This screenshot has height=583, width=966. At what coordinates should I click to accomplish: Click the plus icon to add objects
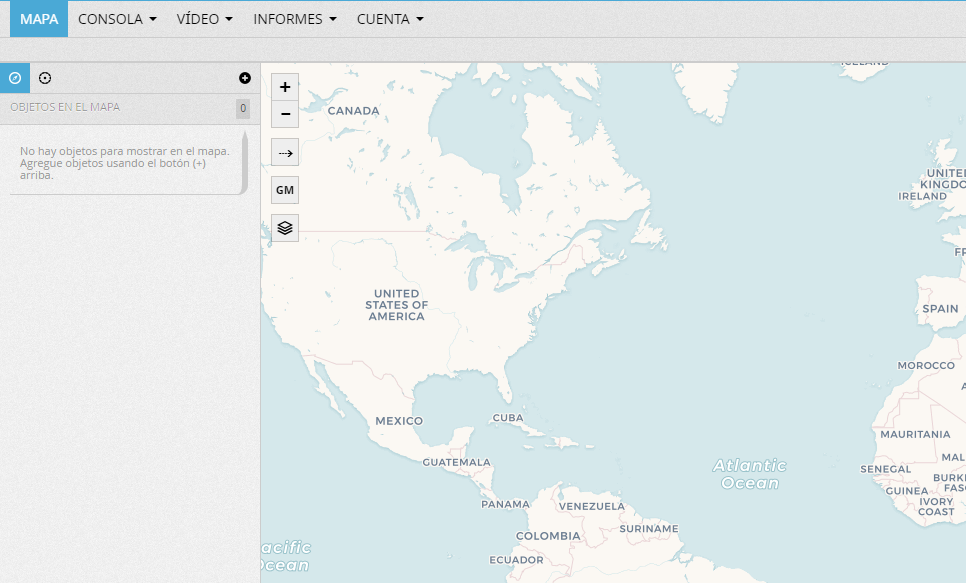point(245,78)
